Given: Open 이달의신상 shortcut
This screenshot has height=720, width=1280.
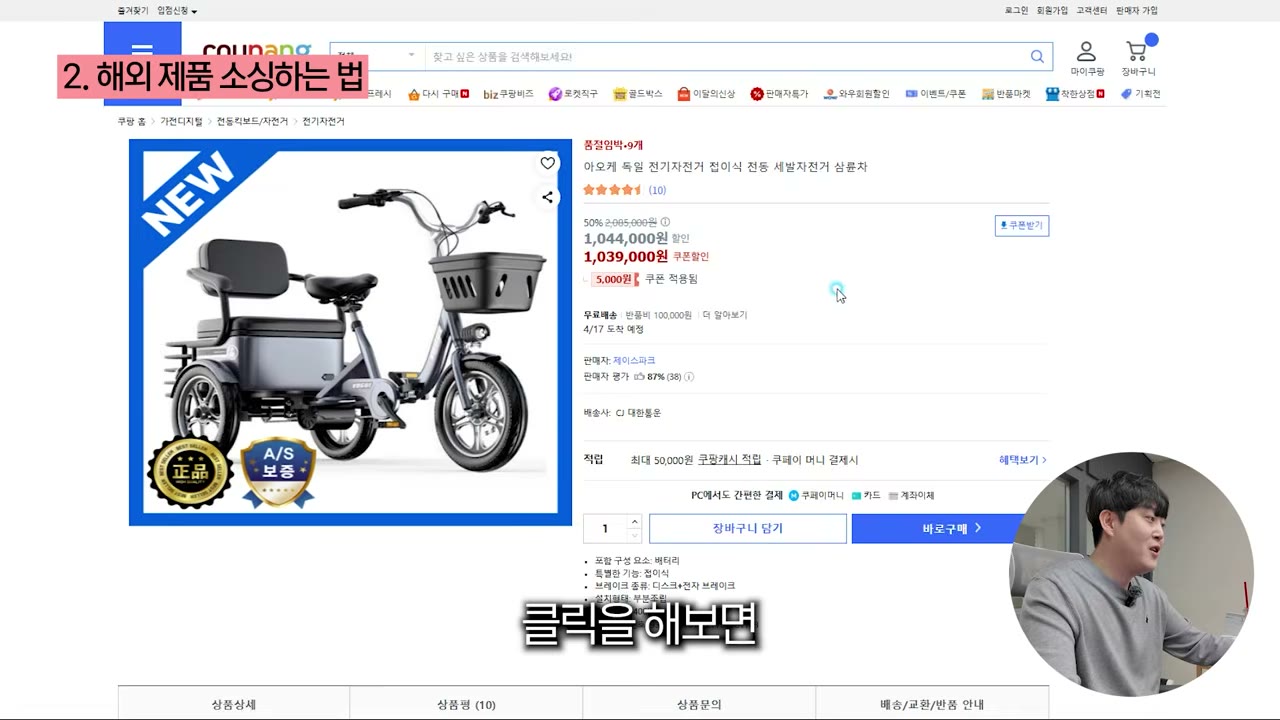Looking at the screenshot, I should [706, 94].
